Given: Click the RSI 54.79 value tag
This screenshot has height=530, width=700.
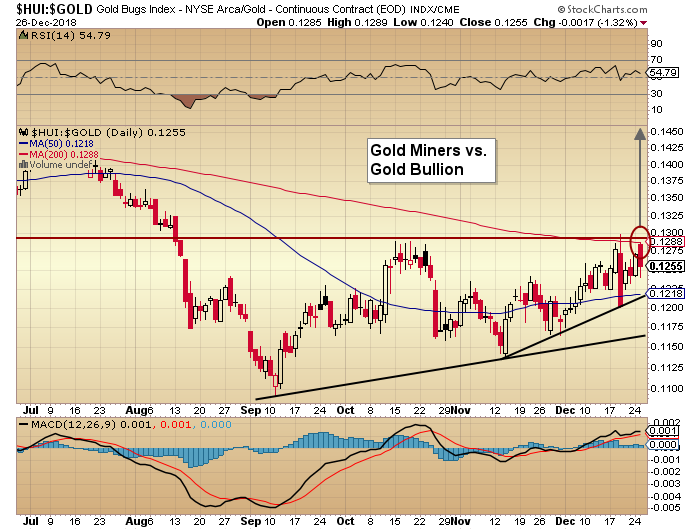Looking at the screenshot, I should pyautogui.click(x=664, y=74).
